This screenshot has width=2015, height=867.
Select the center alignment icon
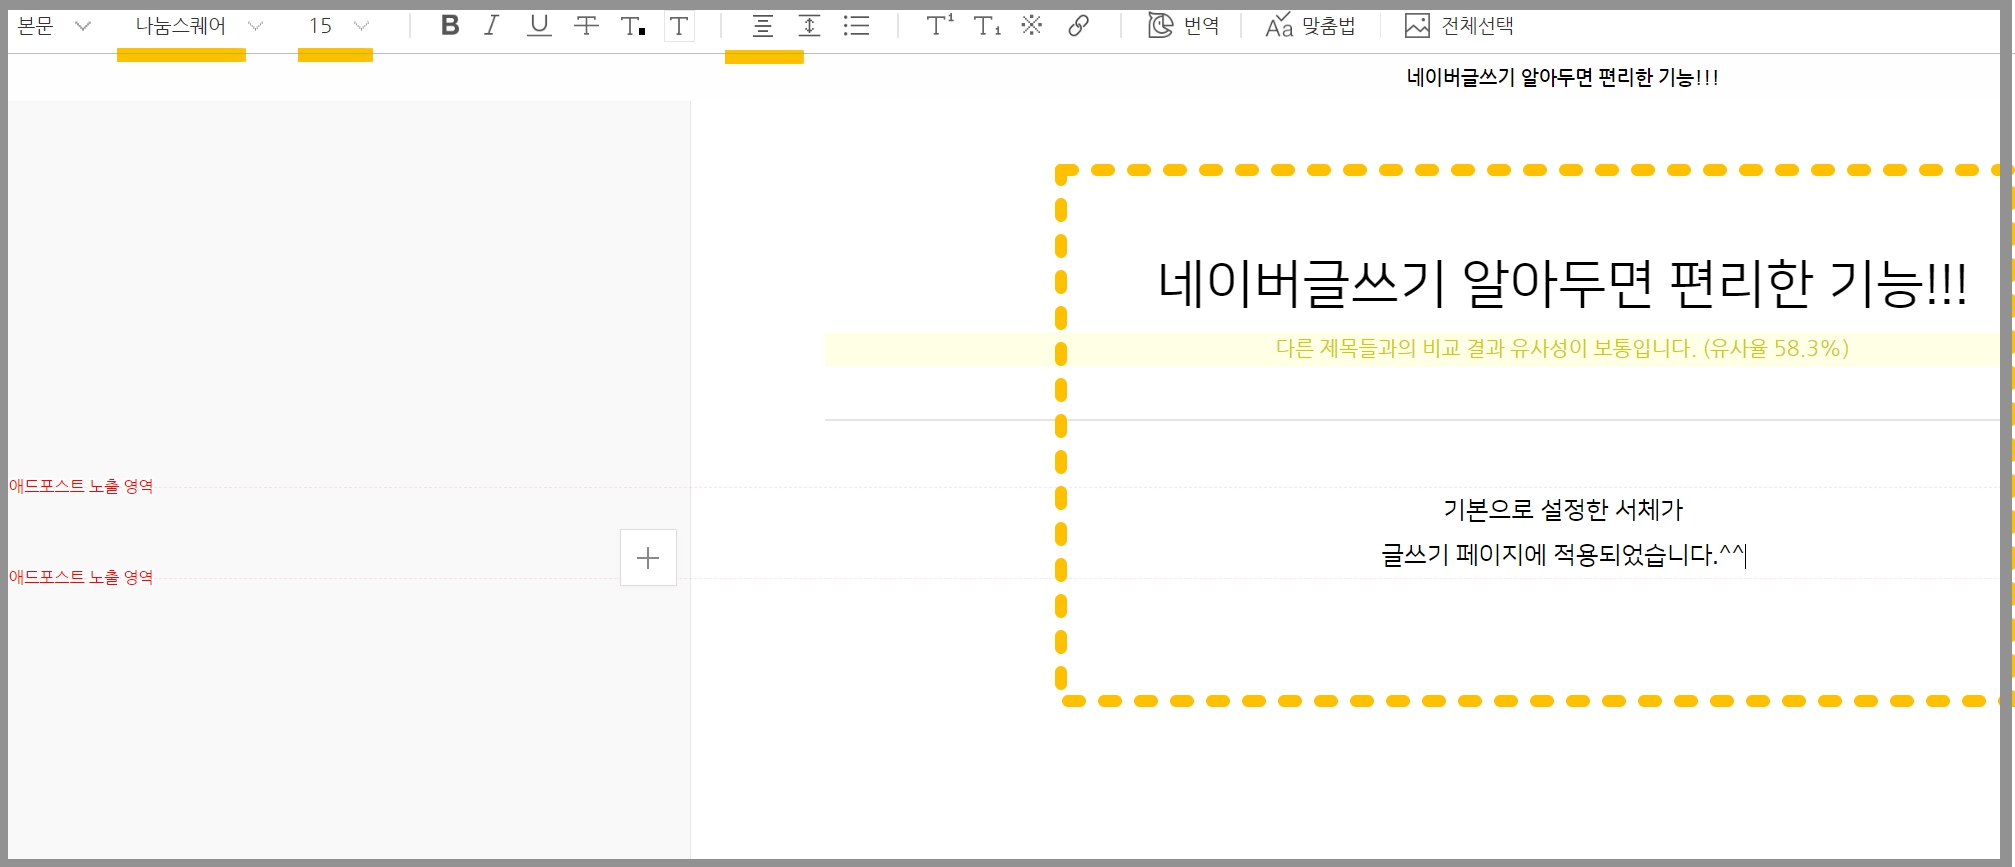coord(763,26)
